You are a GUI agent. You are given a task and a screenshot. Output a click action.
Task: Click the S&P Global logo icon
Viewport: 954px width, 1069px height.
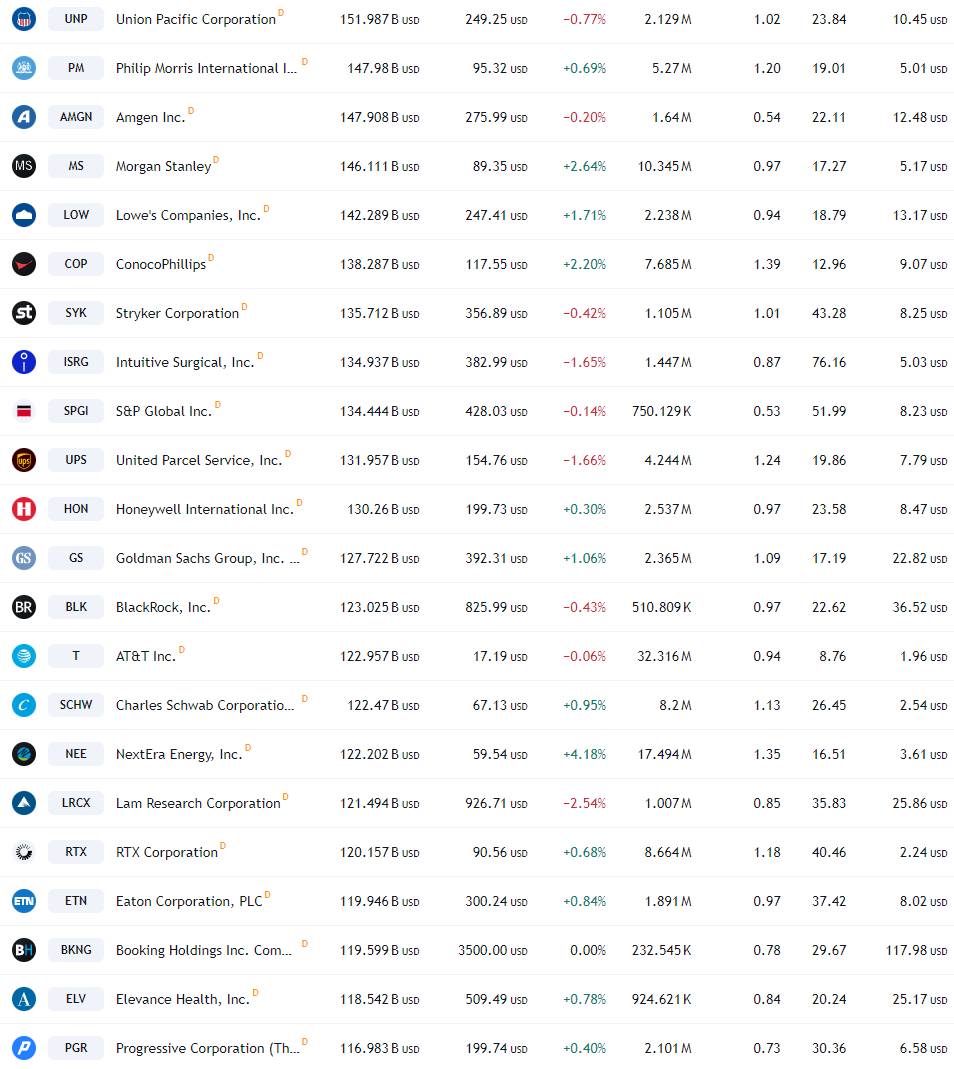[x=24, y=411]
